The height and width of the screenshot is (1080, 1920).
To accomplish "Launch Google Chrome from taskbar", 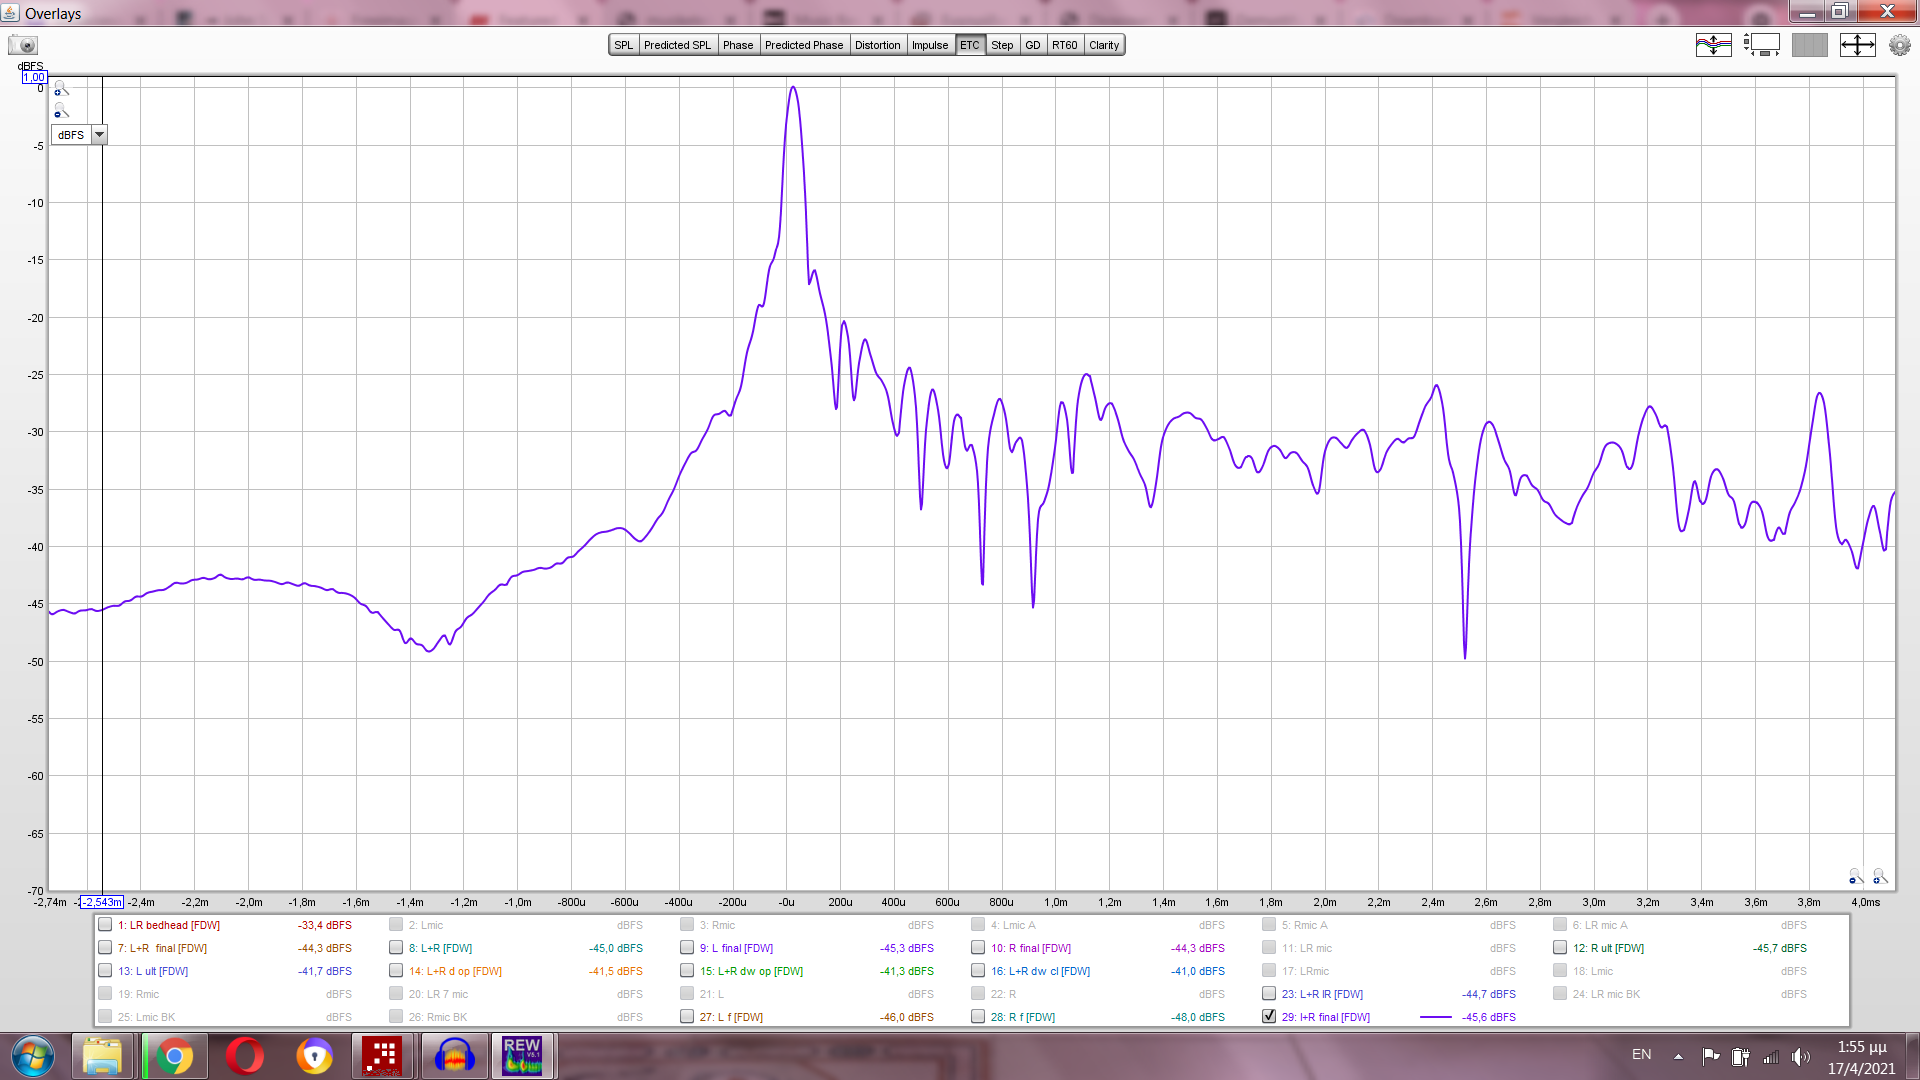I will (174, 1056).
